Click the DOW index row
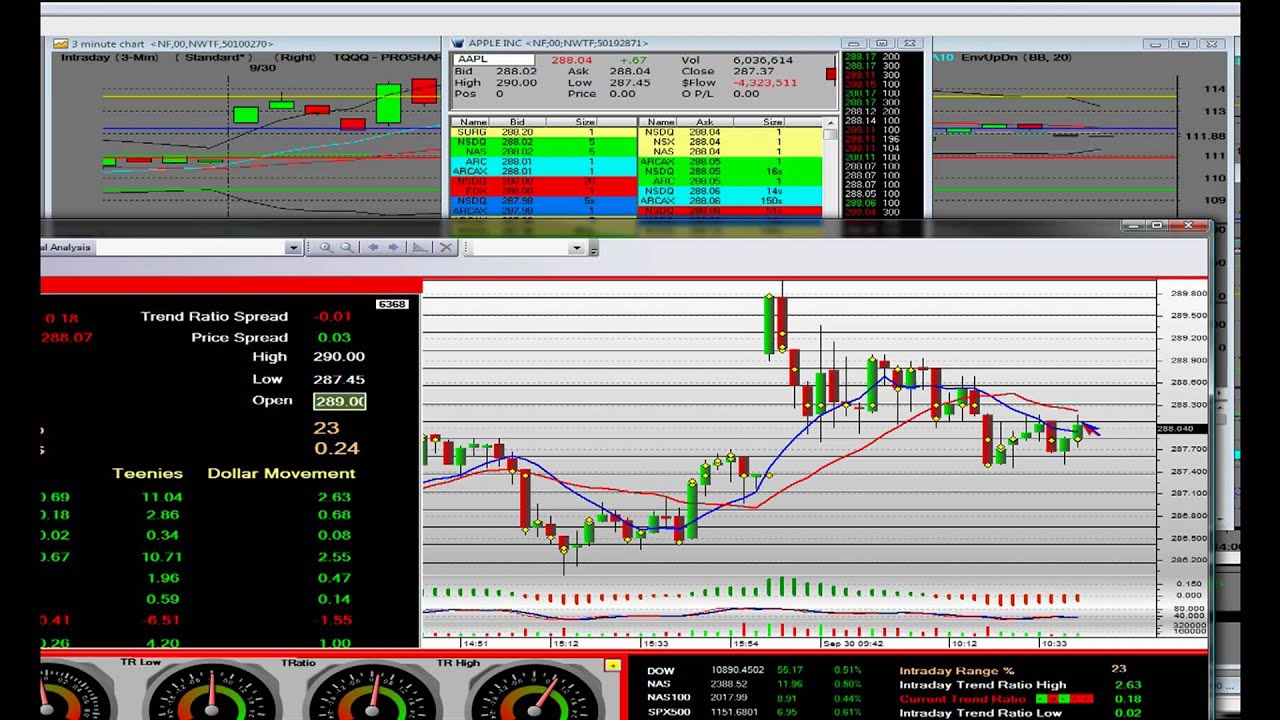Image resolution: width=1280 pixels, height=720 pixels. [x=754, y=670]
